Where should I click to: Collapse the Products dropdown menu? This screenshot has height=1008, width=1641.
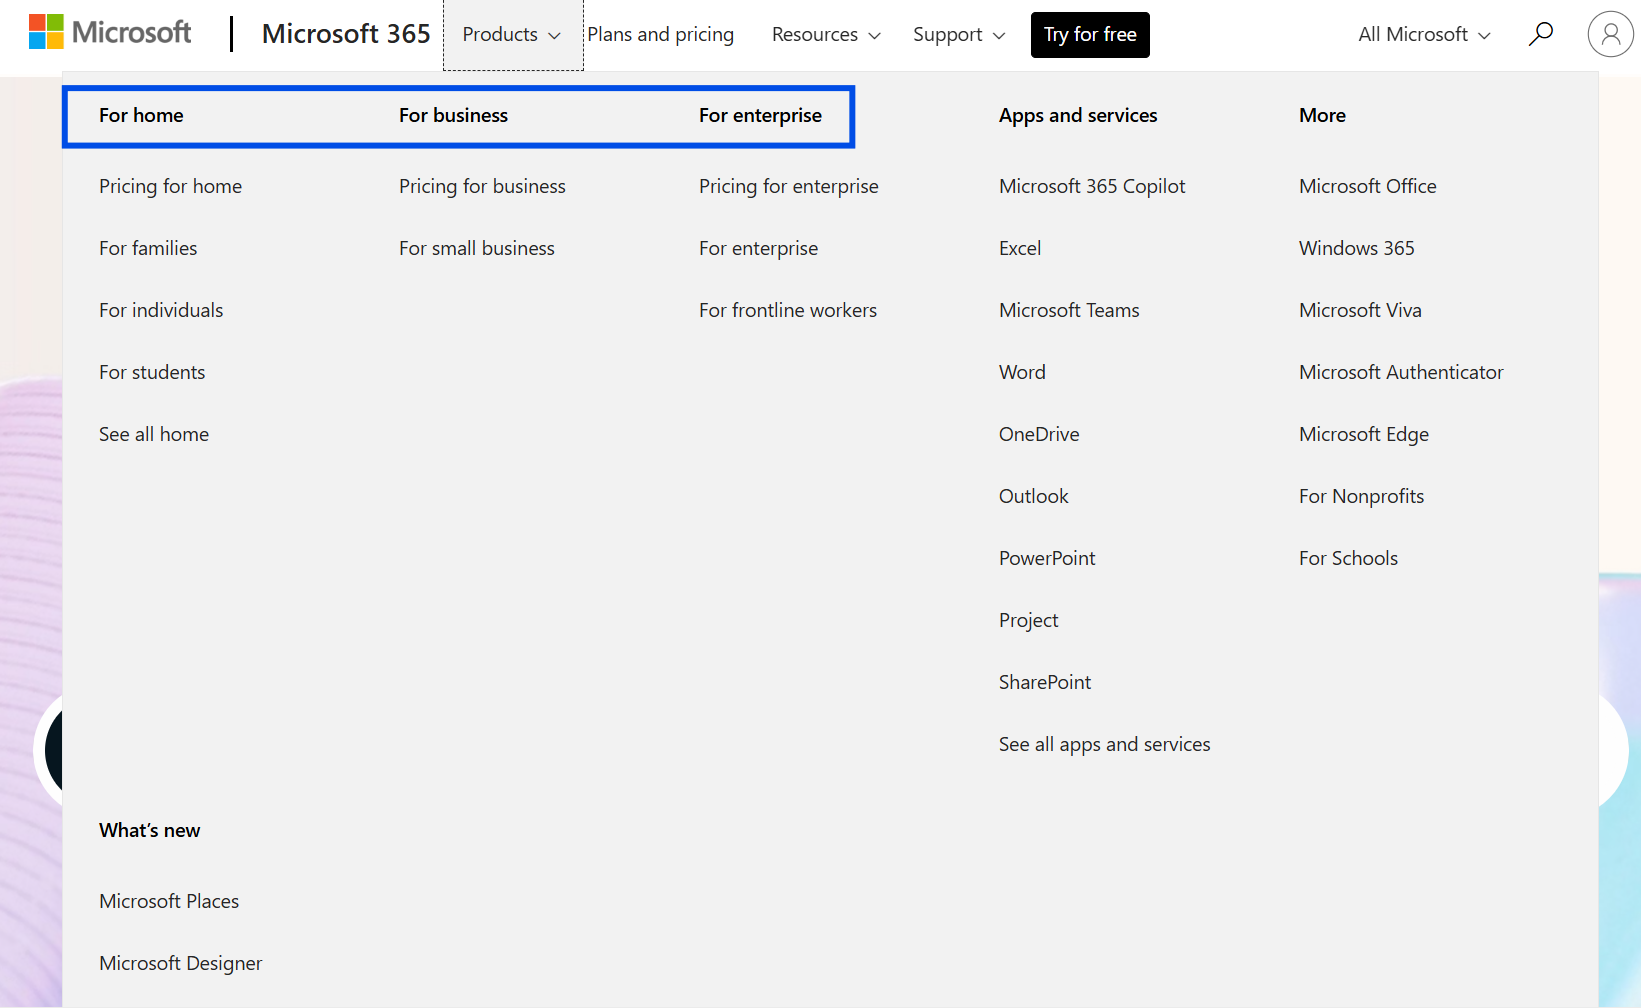512,35
